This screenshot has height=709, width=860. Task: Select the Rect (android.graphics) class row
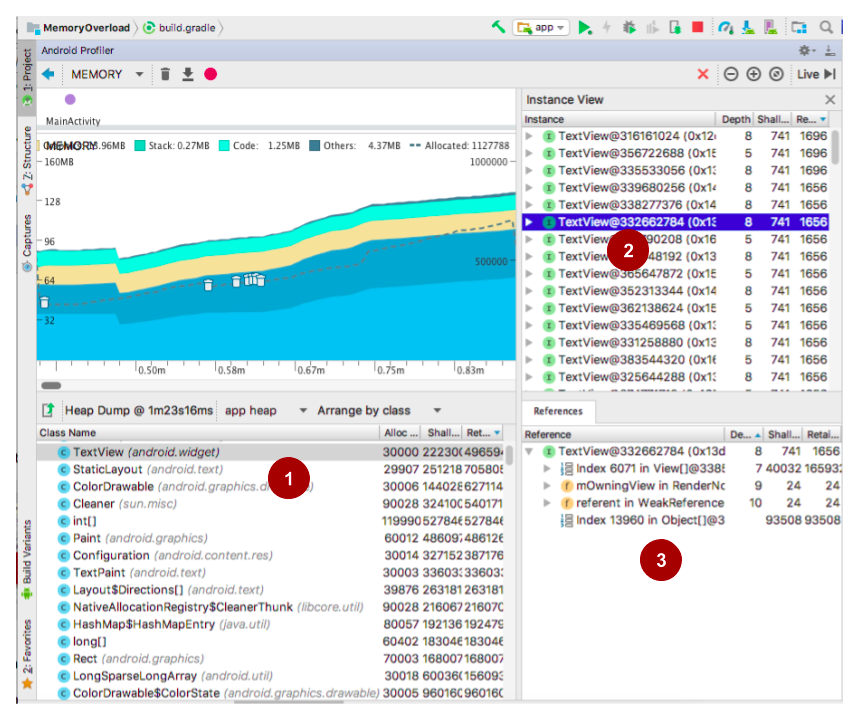coord(271,659)
